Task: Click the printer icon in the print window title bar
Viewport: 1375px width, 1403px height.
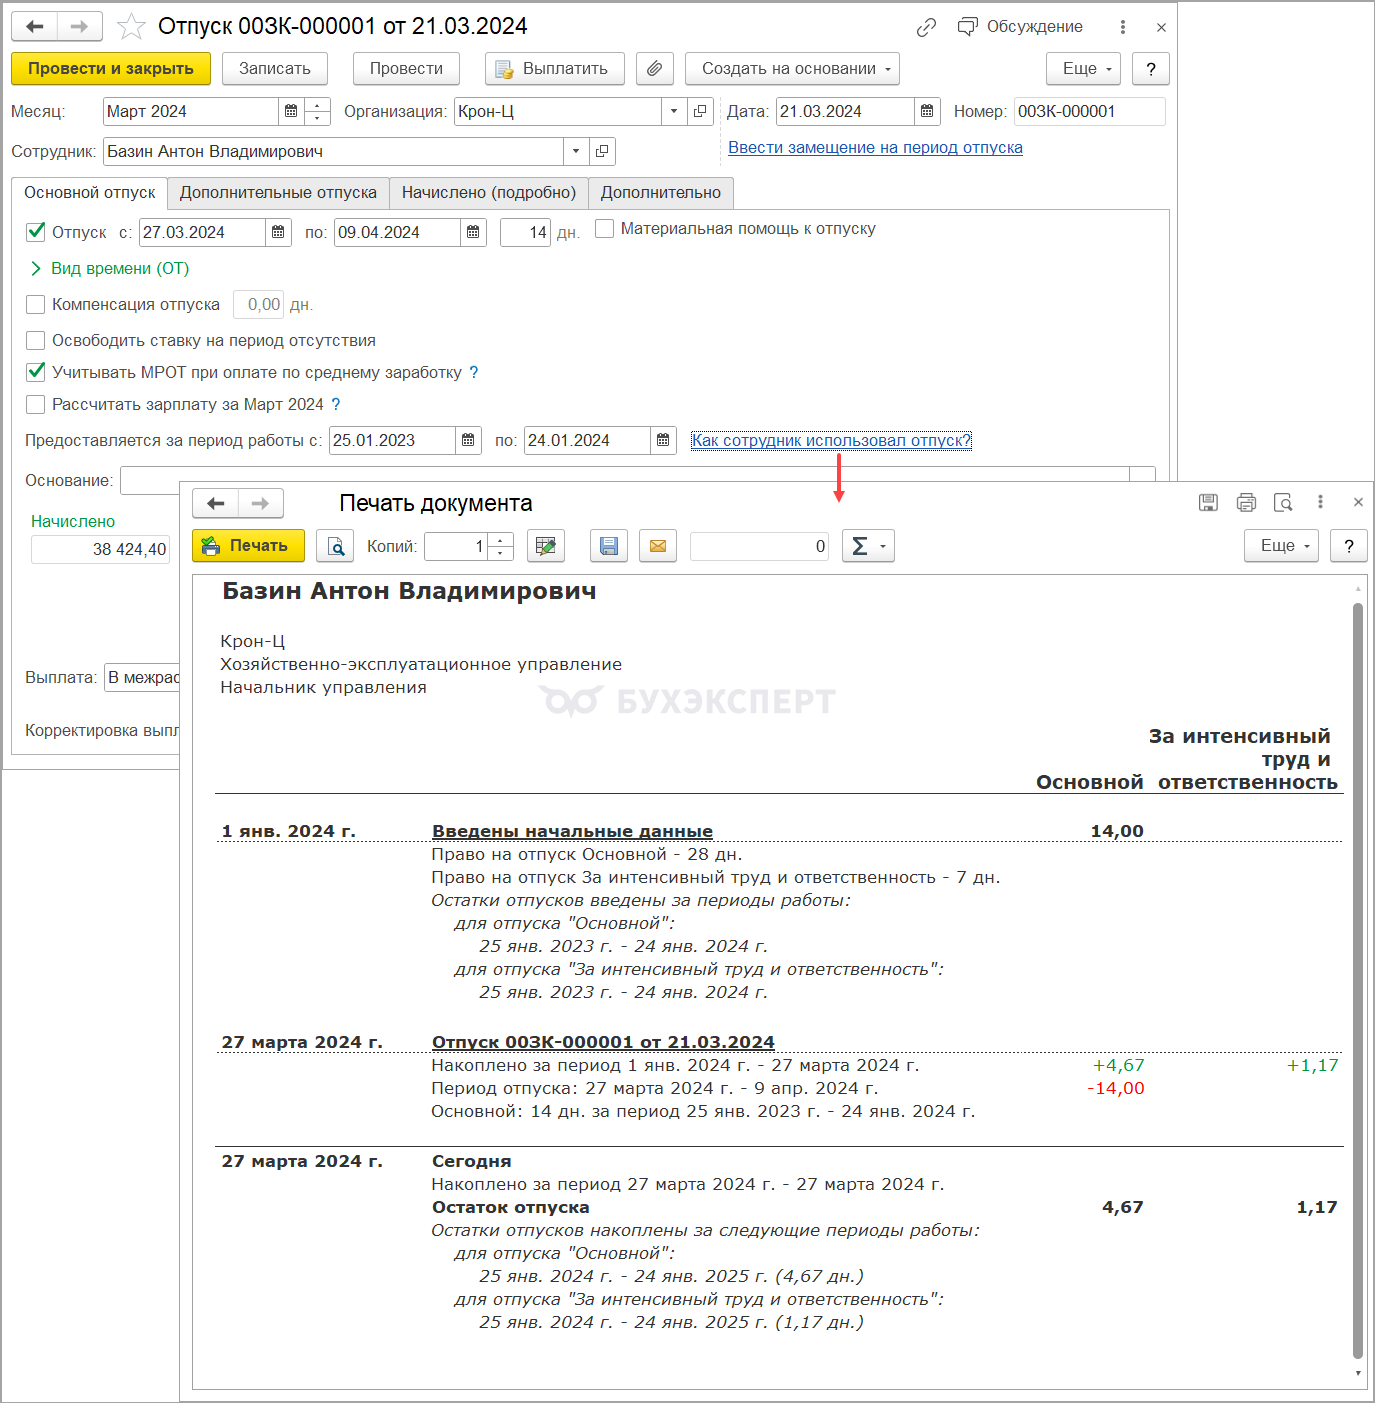Action: [1246, 503]
